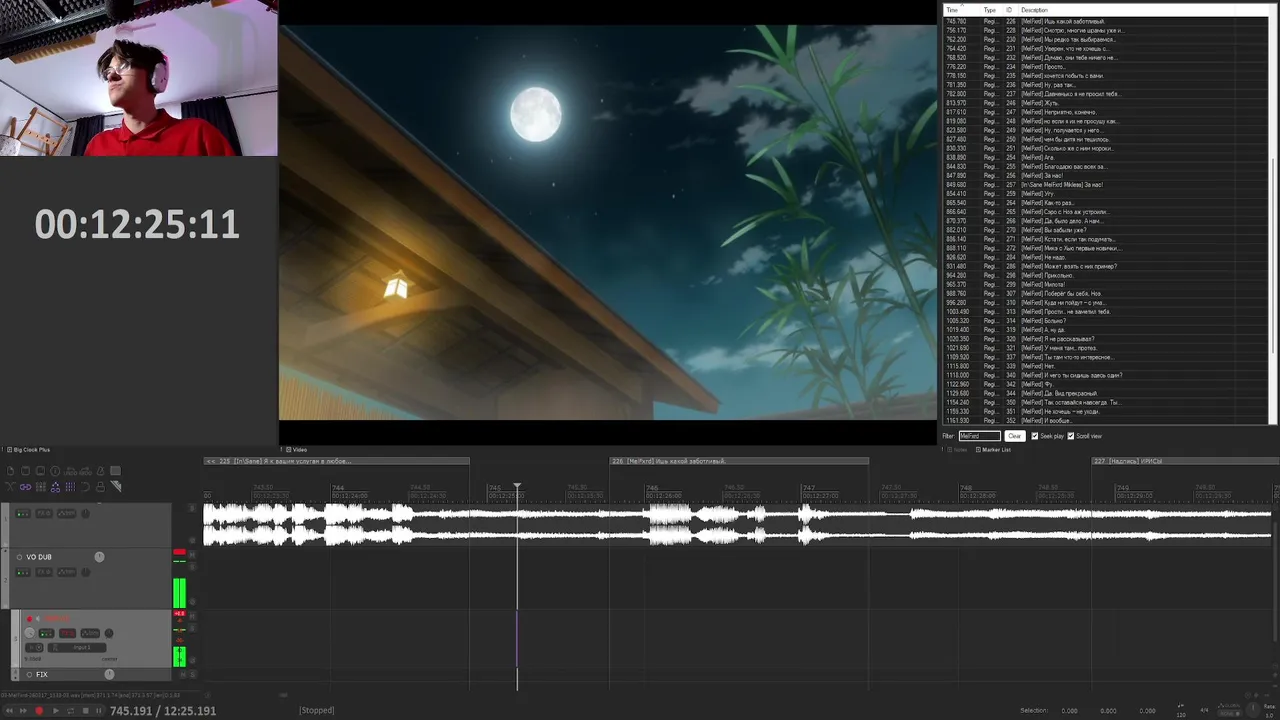Toggle envelope points move icon

click(x=55, y=487)
